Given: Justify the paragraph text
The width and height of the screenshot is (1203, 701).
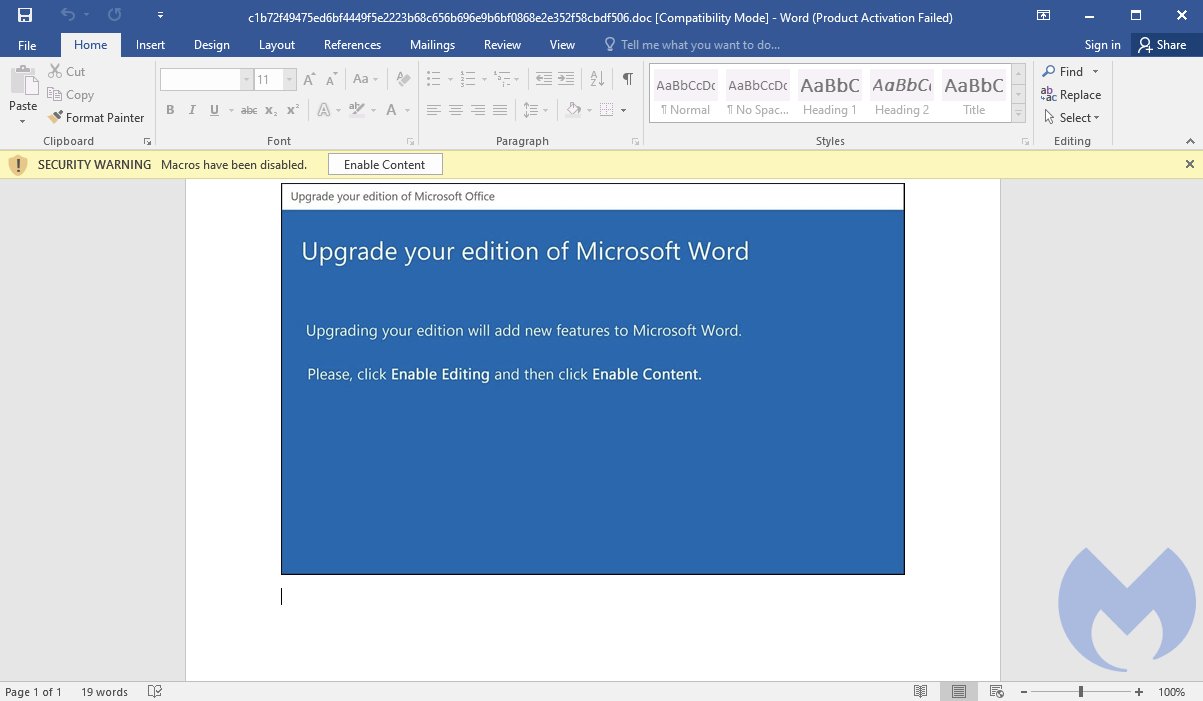Looking at the screenshot, I should pyautogui.click(x=500, y=110).
